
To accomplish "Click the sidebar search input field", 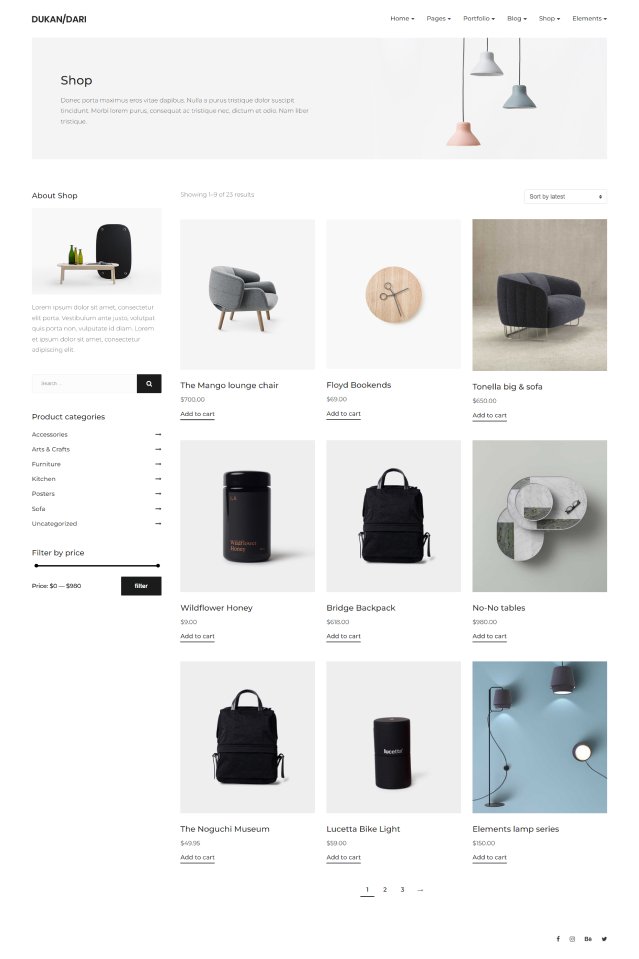I will click(x=84, y=383).
